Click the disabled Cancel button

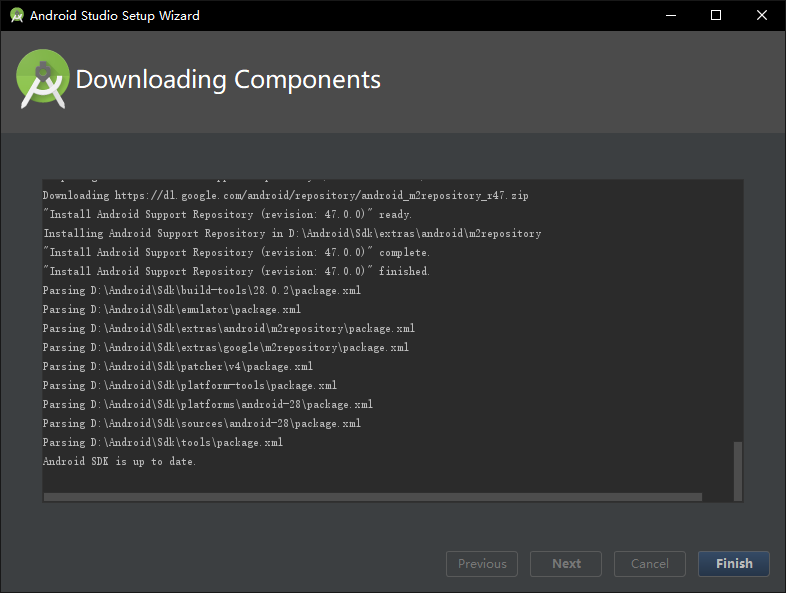[650, 564]
